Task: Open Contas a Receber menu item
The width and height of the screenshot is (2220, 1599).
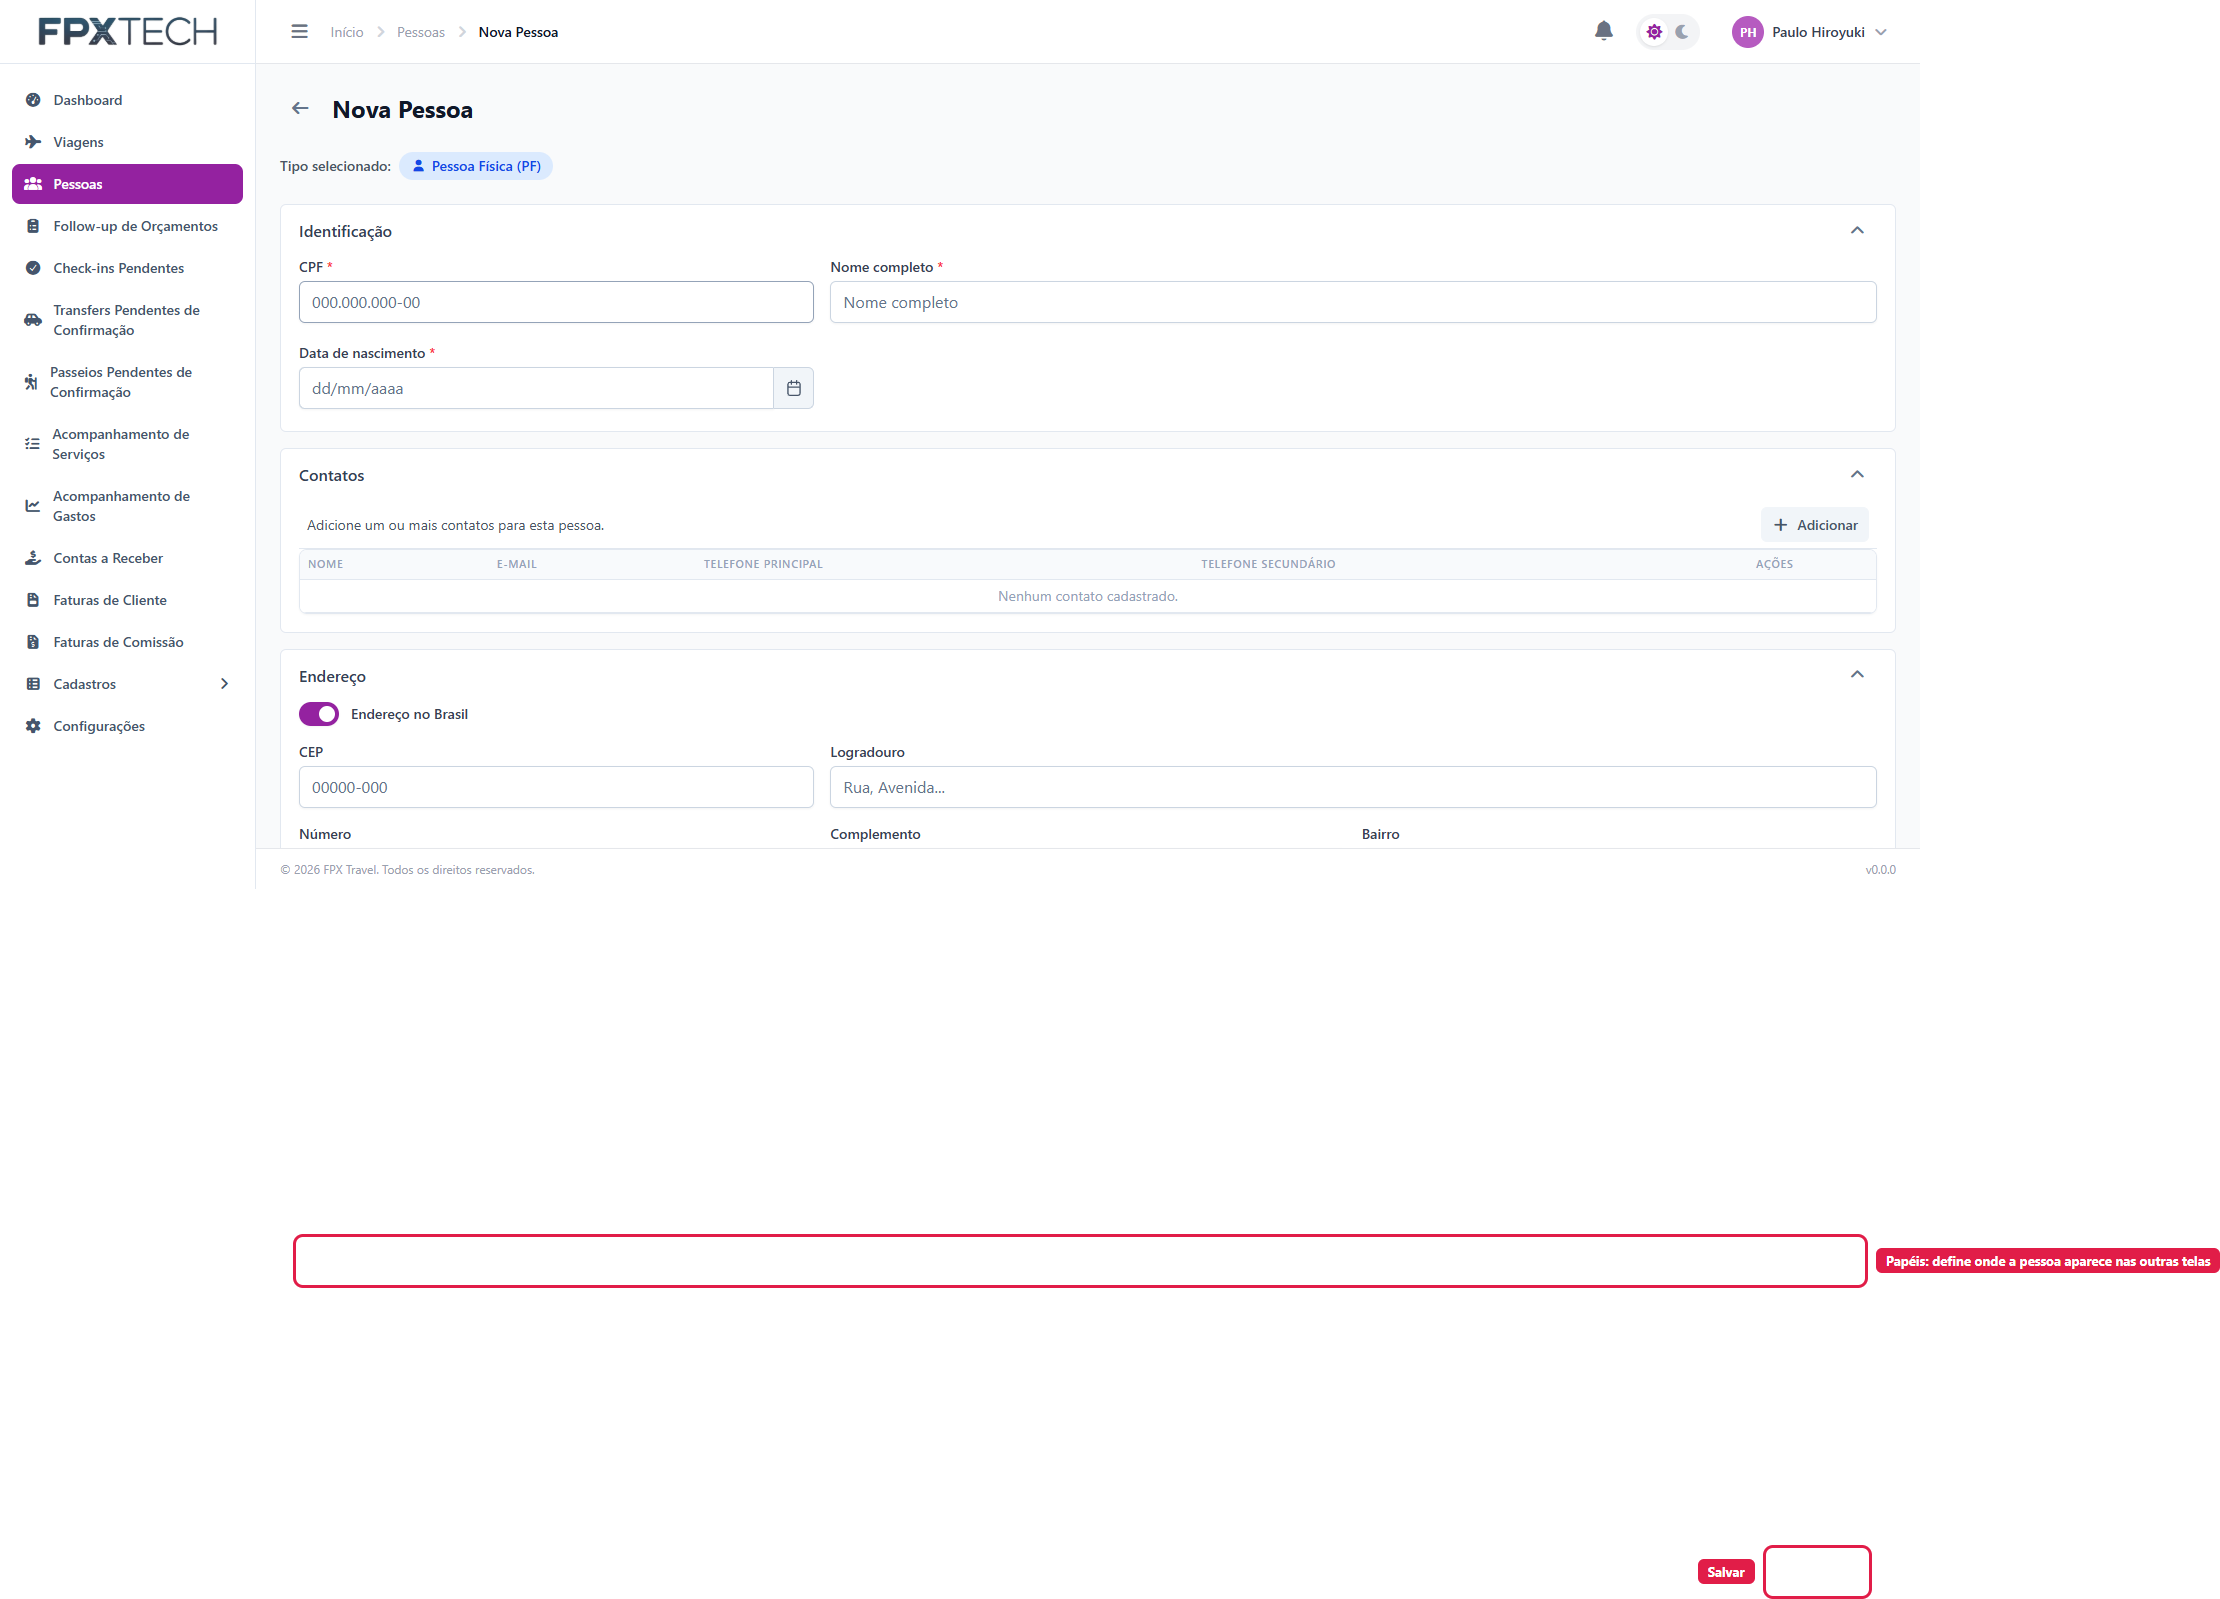Action: pyautogui.click(x=127, y=558)
